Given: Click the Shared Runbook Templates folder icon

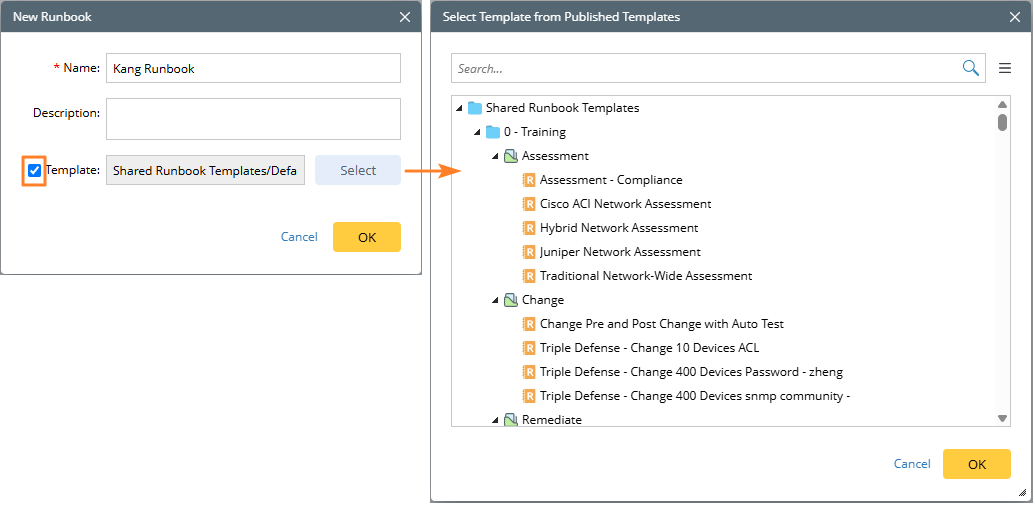Looking at the screenshot, I should [475, 108].
